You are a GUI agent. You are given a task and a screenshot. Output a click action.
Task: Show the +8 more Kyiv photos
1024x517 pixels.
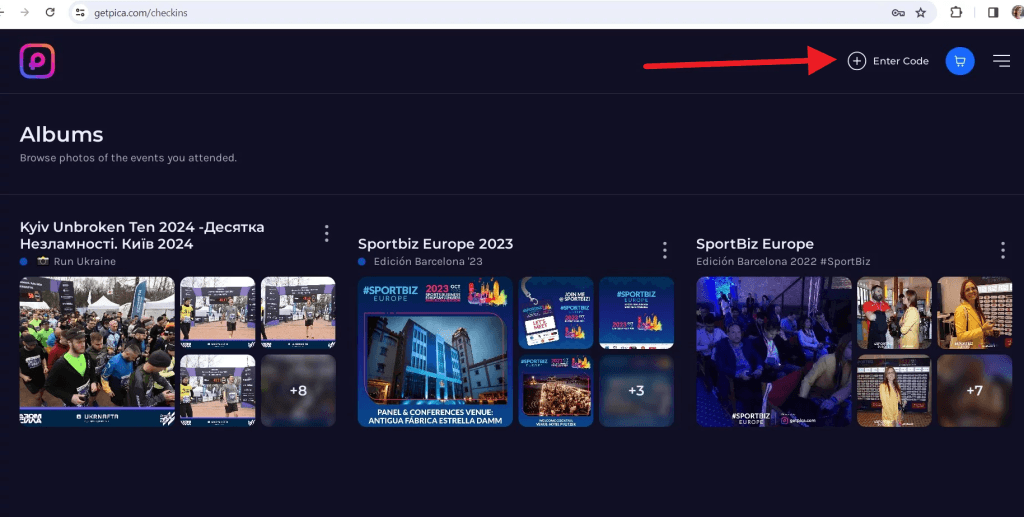coord(298,390)
